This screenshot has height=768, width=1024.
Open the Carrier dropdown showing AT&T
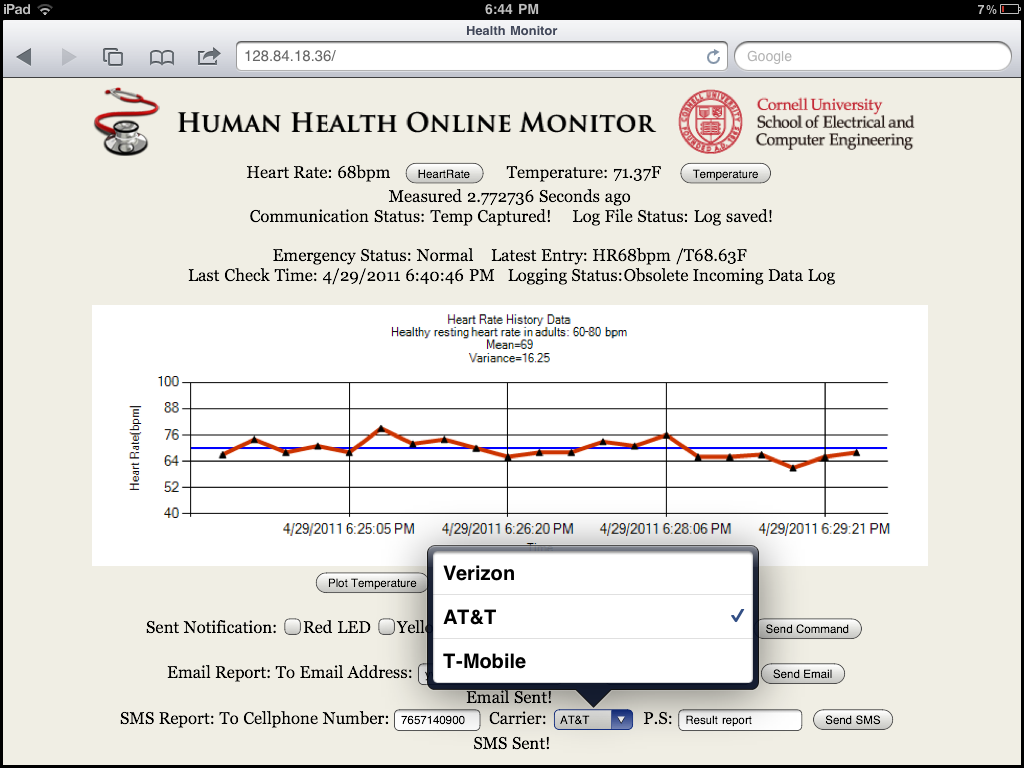pyautogui.click(x=593, y=720)
